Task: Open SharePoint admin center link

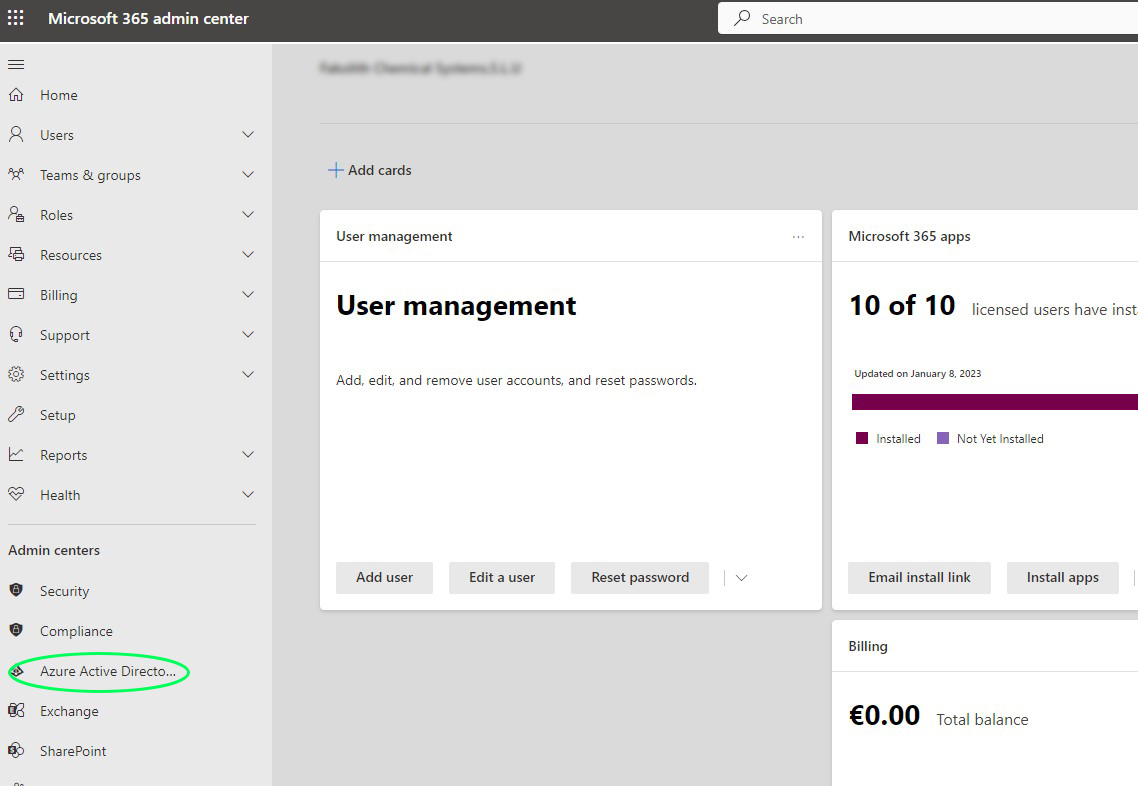Action: pyautogui.click(x=73, y=751)
